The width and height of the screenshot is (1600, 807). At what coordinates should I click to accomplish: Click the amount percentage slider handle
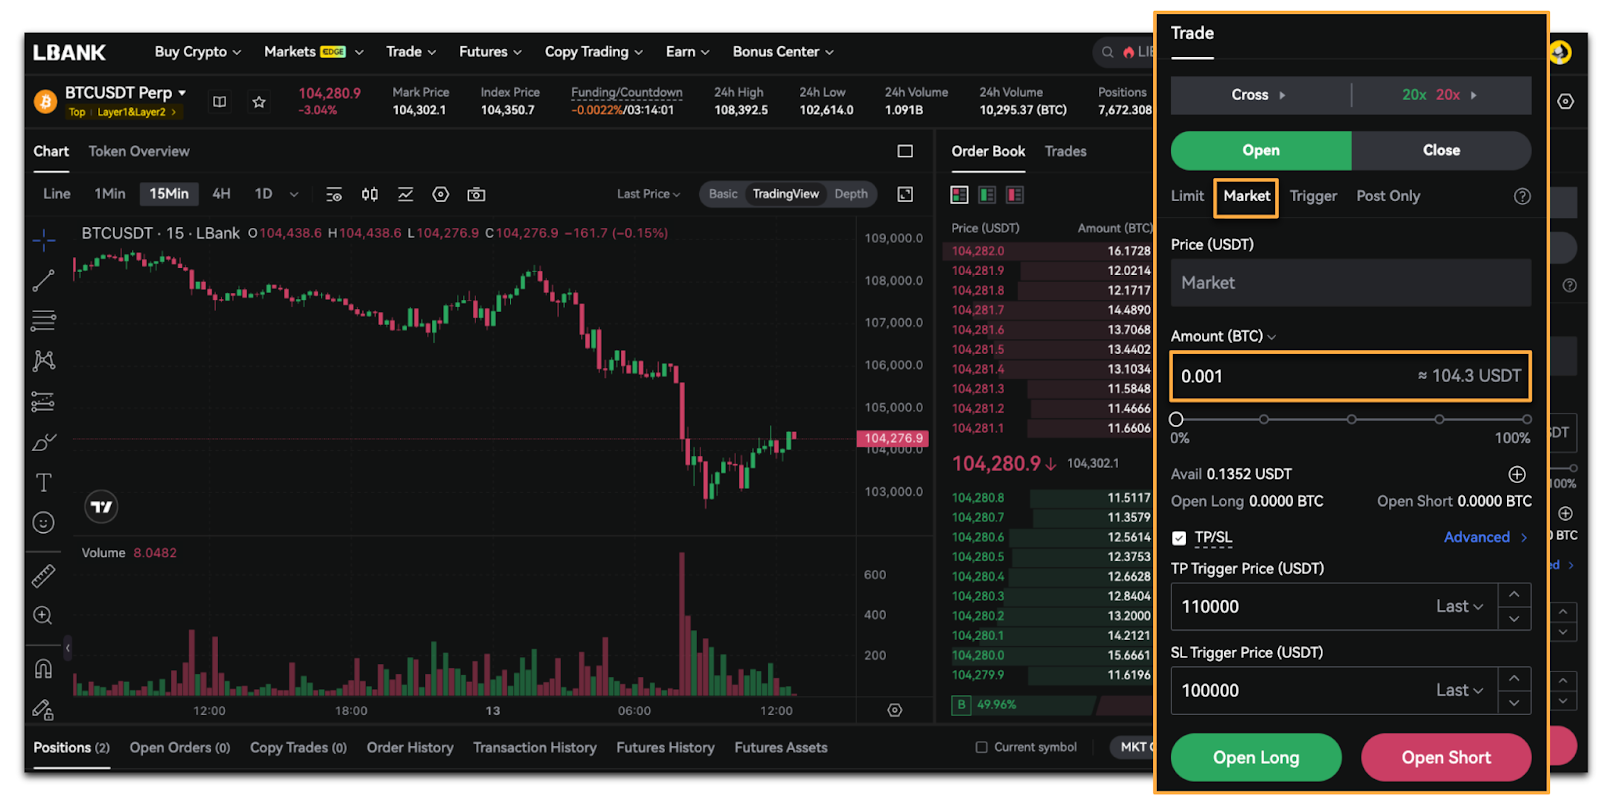(x=1176, y=419)
